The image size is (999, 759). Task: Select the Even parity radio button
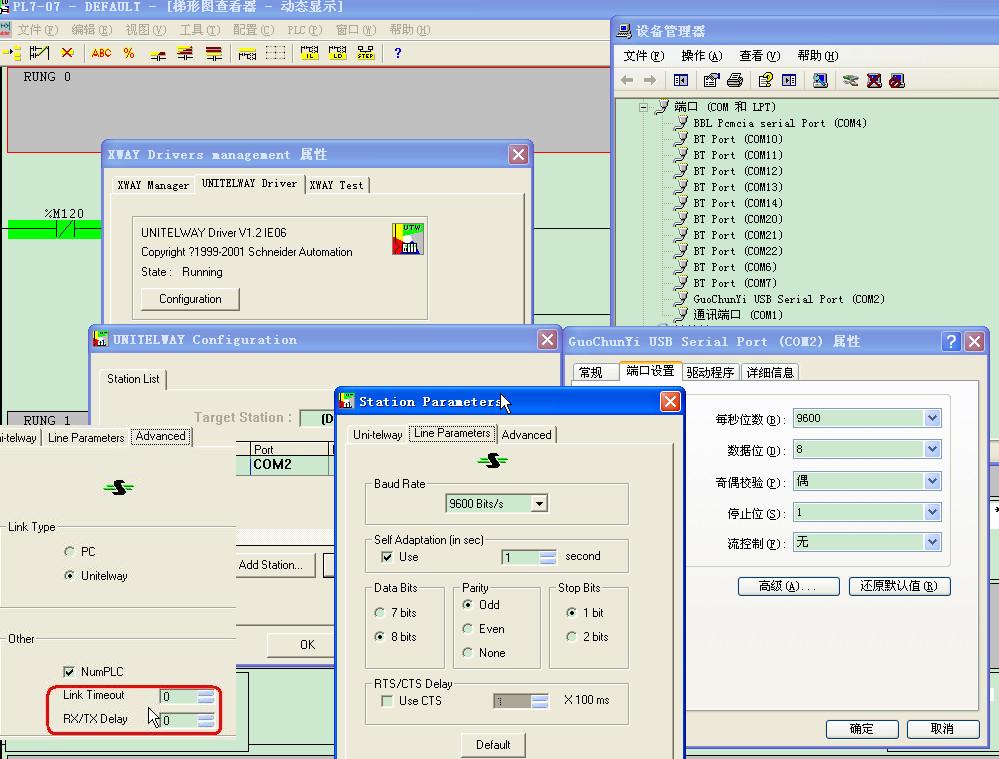point(468,629)
